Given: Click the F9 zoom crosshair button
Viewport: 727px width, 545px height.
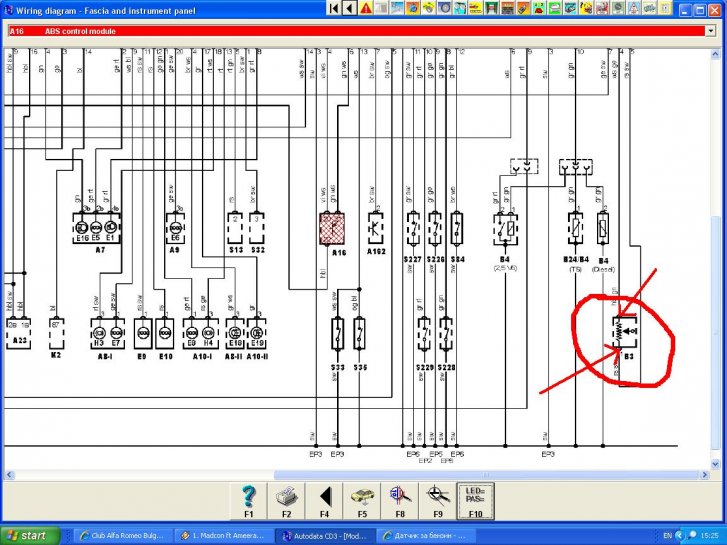Looking at the screenshot, I should click(436, 499).
